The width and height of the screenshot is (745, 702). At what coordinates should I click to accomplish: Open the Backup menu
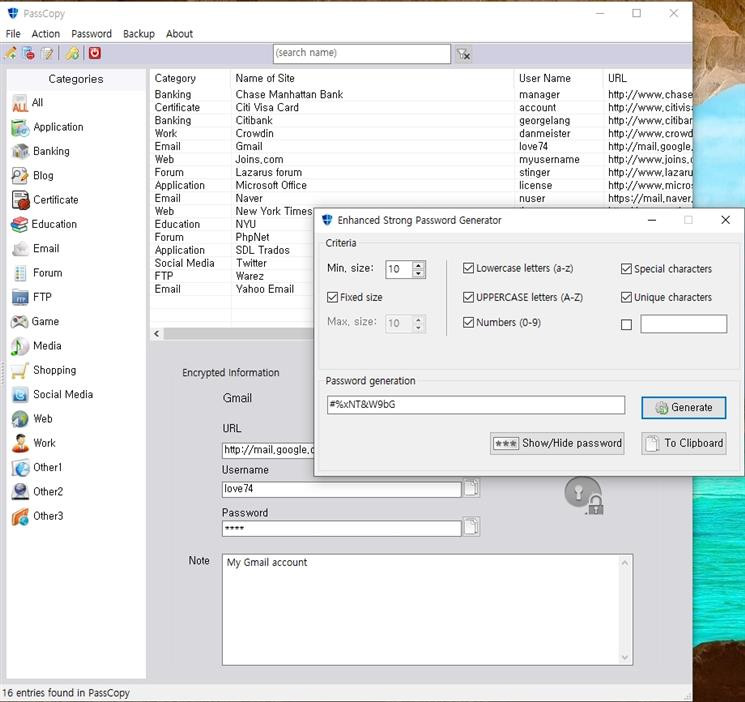[138, 34]
